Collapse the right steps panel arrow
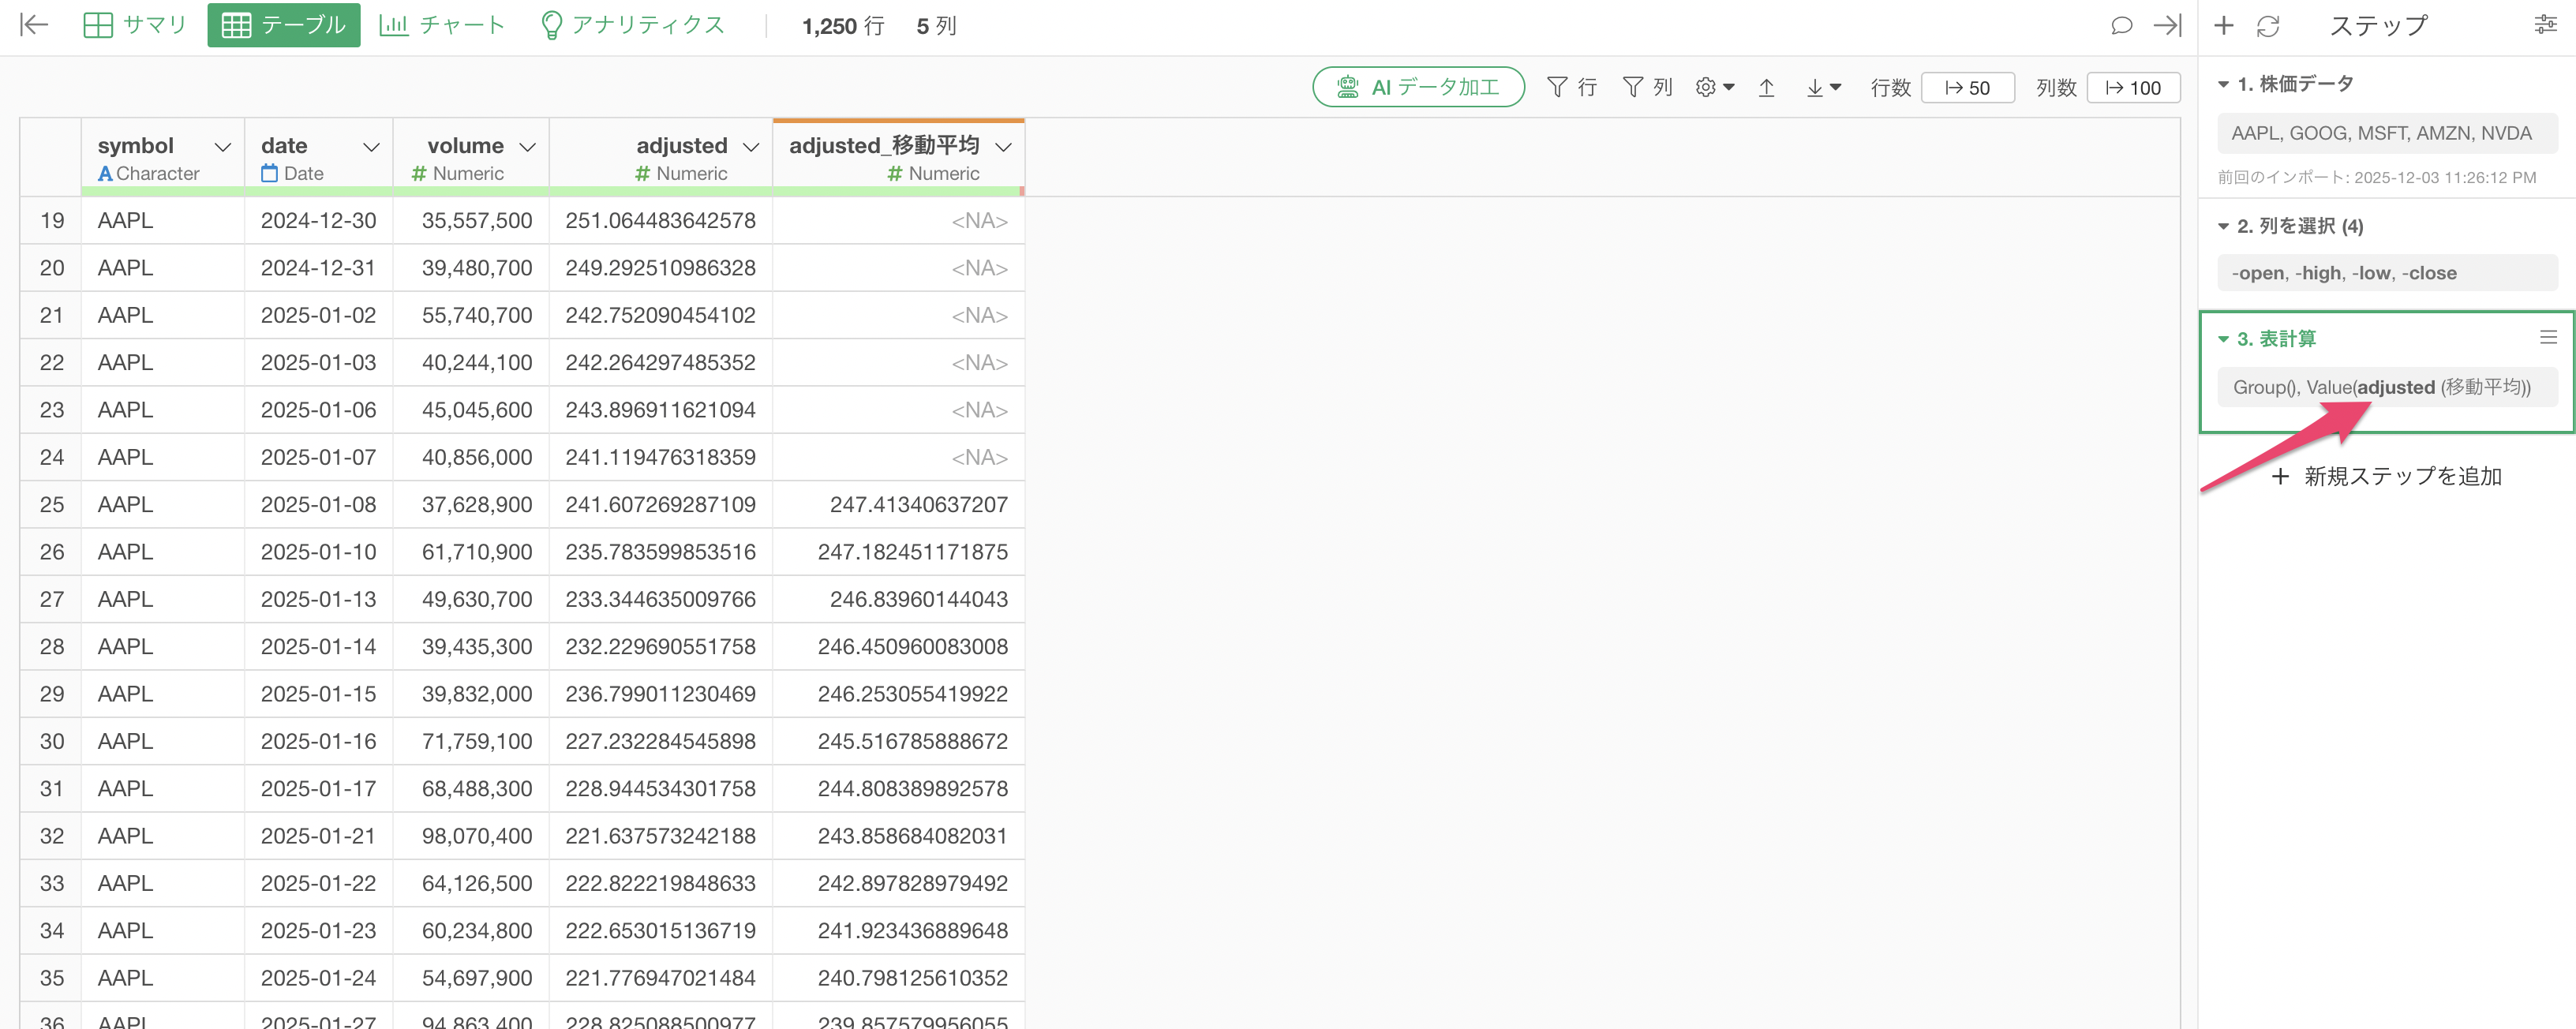 [x=2167, y=26]
